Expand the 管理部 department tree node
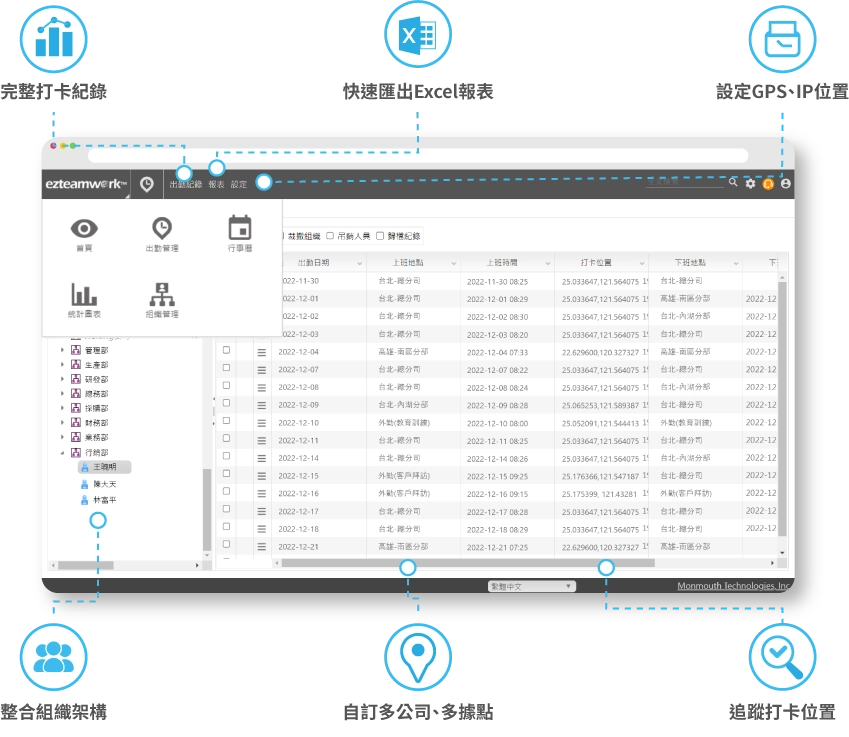849x737 pixels. (x=62, y=351)
